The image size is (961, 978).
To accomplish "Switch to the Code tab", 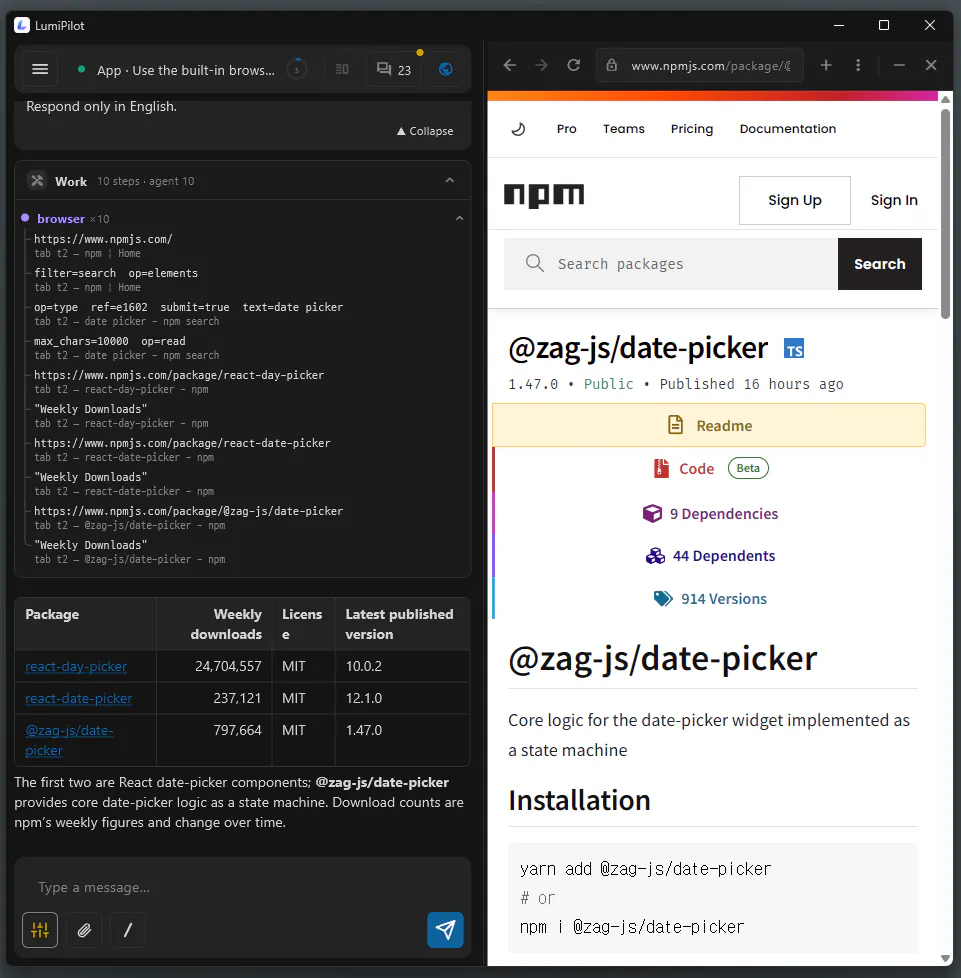I will coord(708,468).
